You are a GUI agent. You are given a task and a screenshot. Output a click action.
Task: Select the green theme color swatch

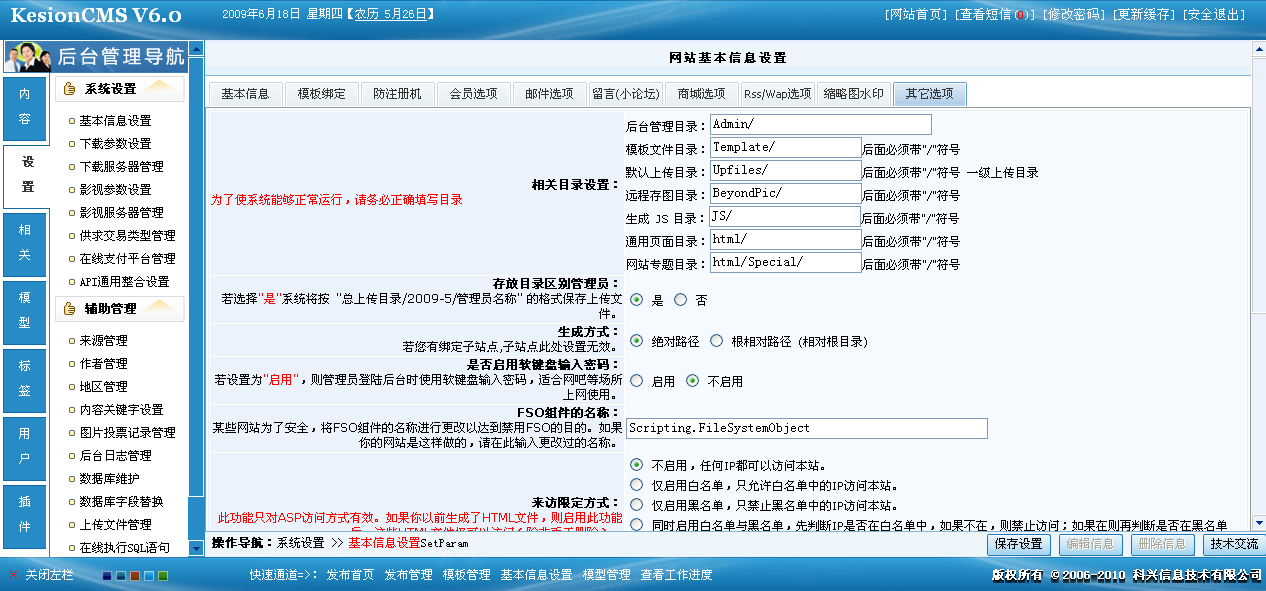(x=162, y=575)
